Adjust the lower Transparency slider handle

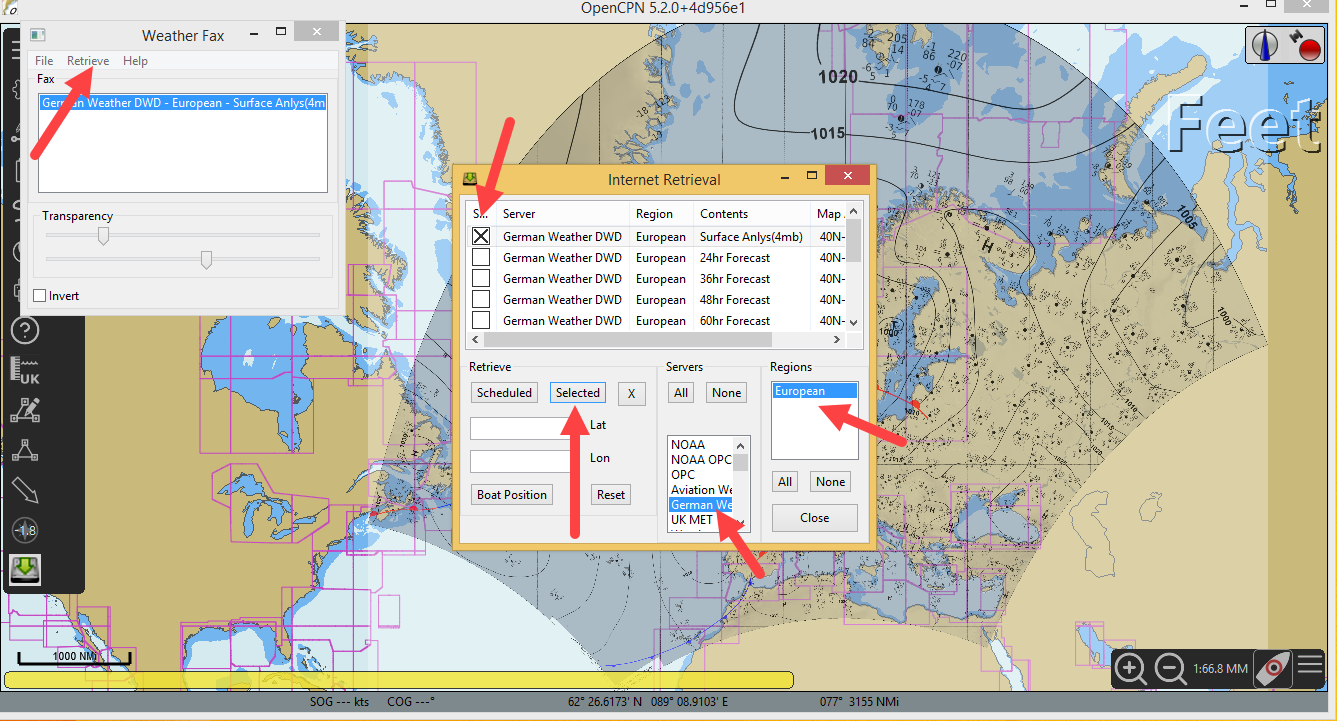[x=206, y=260]
